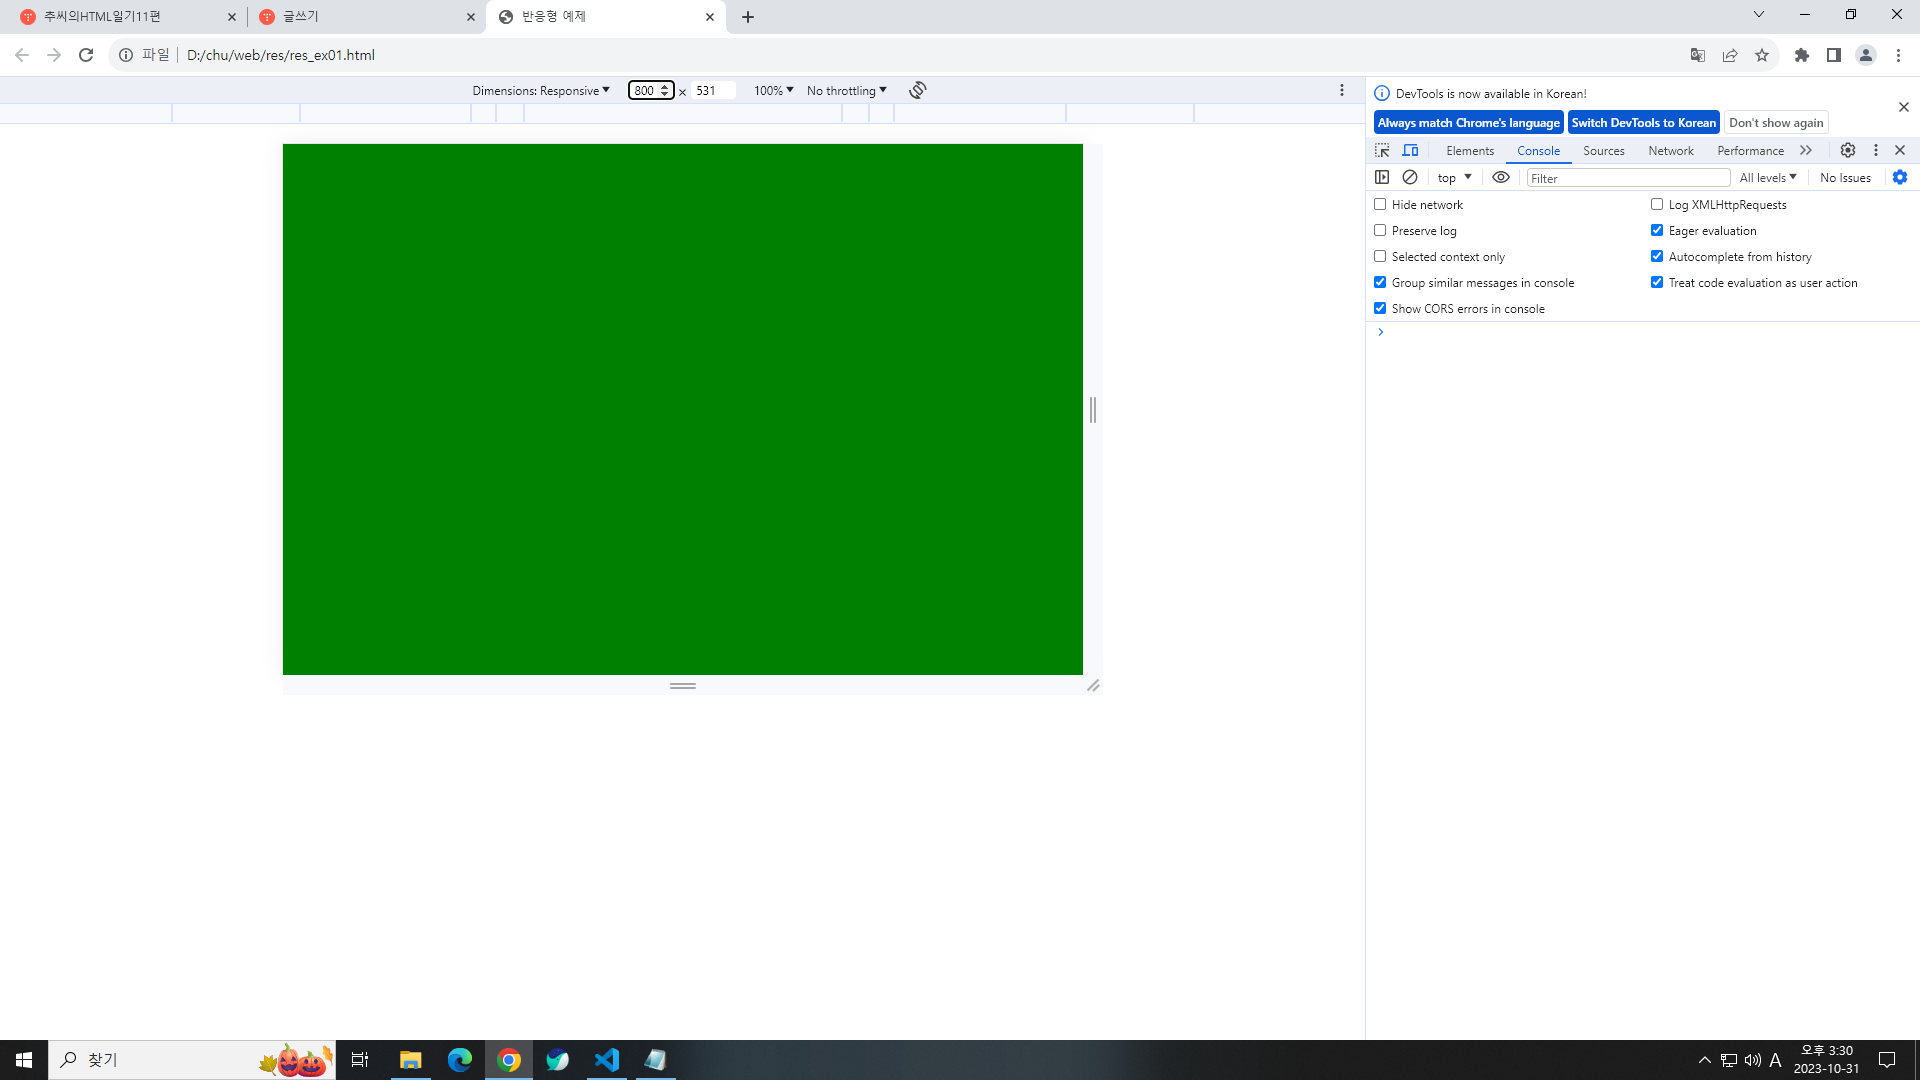This screenshot has height=1080, width=1920.
Task: Click Switch DevTools to Korean button
Action: [x=1643, y=122]
